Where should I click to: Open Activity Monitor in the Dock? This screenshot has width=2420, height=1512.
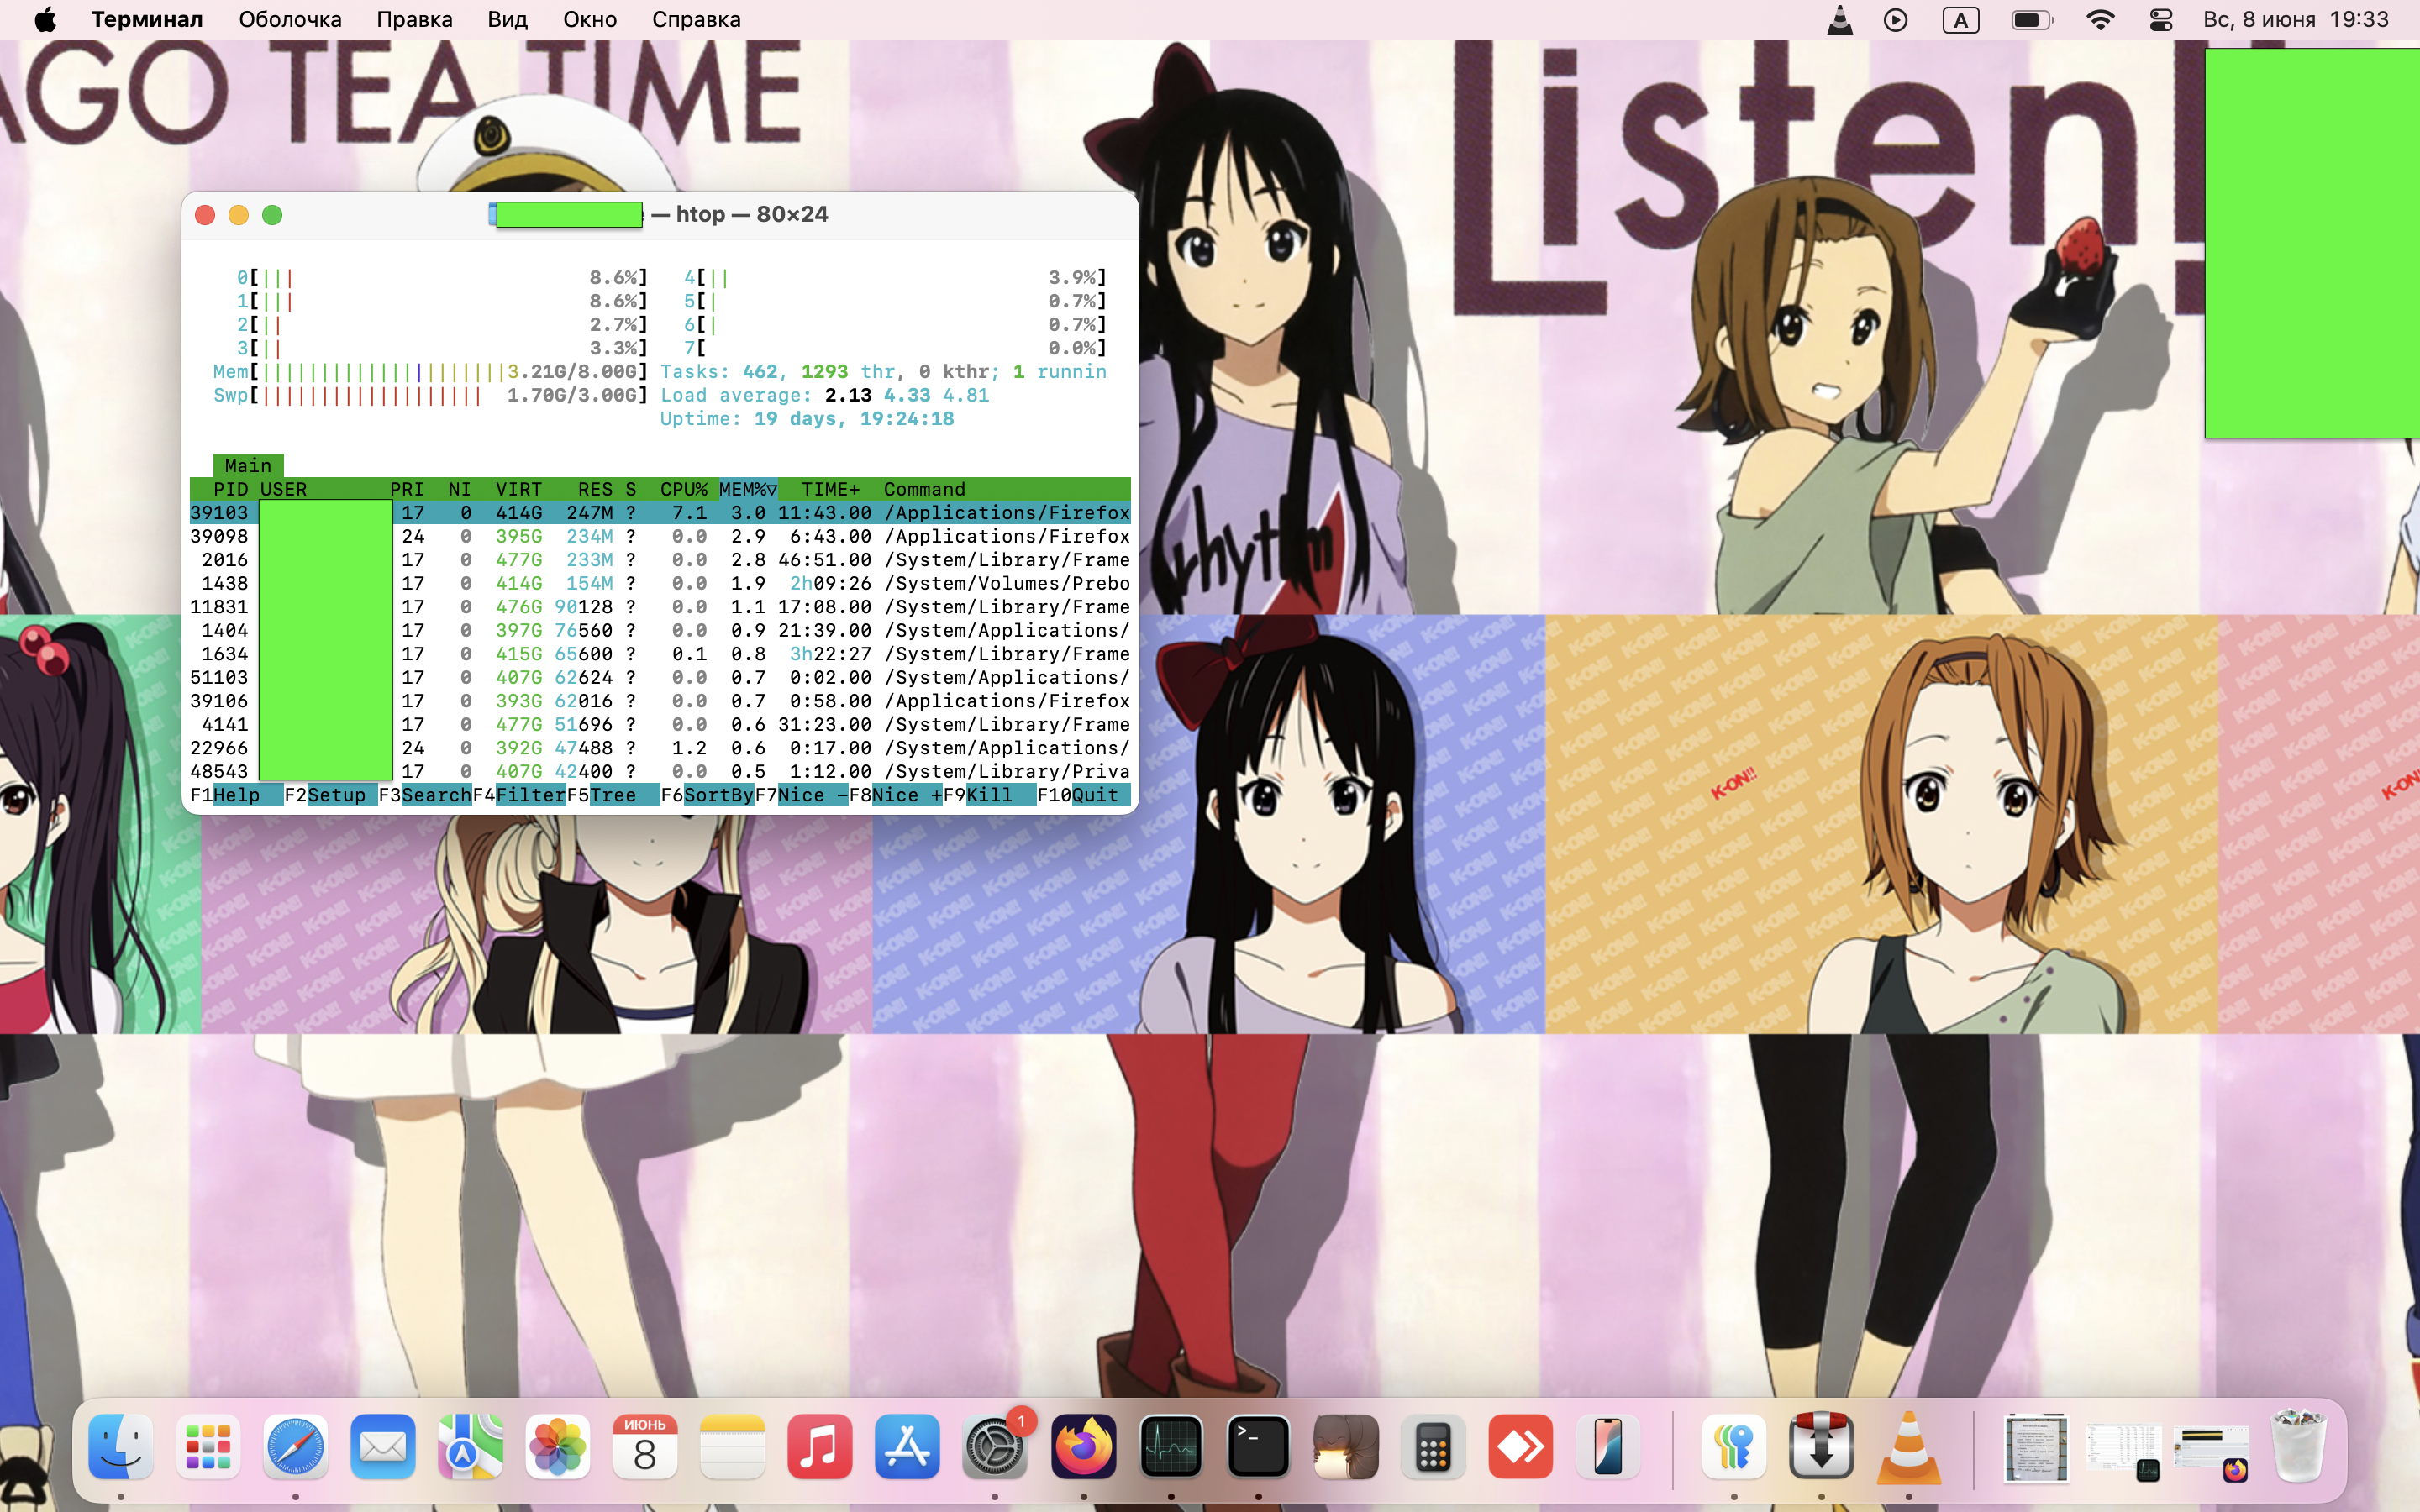coord(1170,1446)
